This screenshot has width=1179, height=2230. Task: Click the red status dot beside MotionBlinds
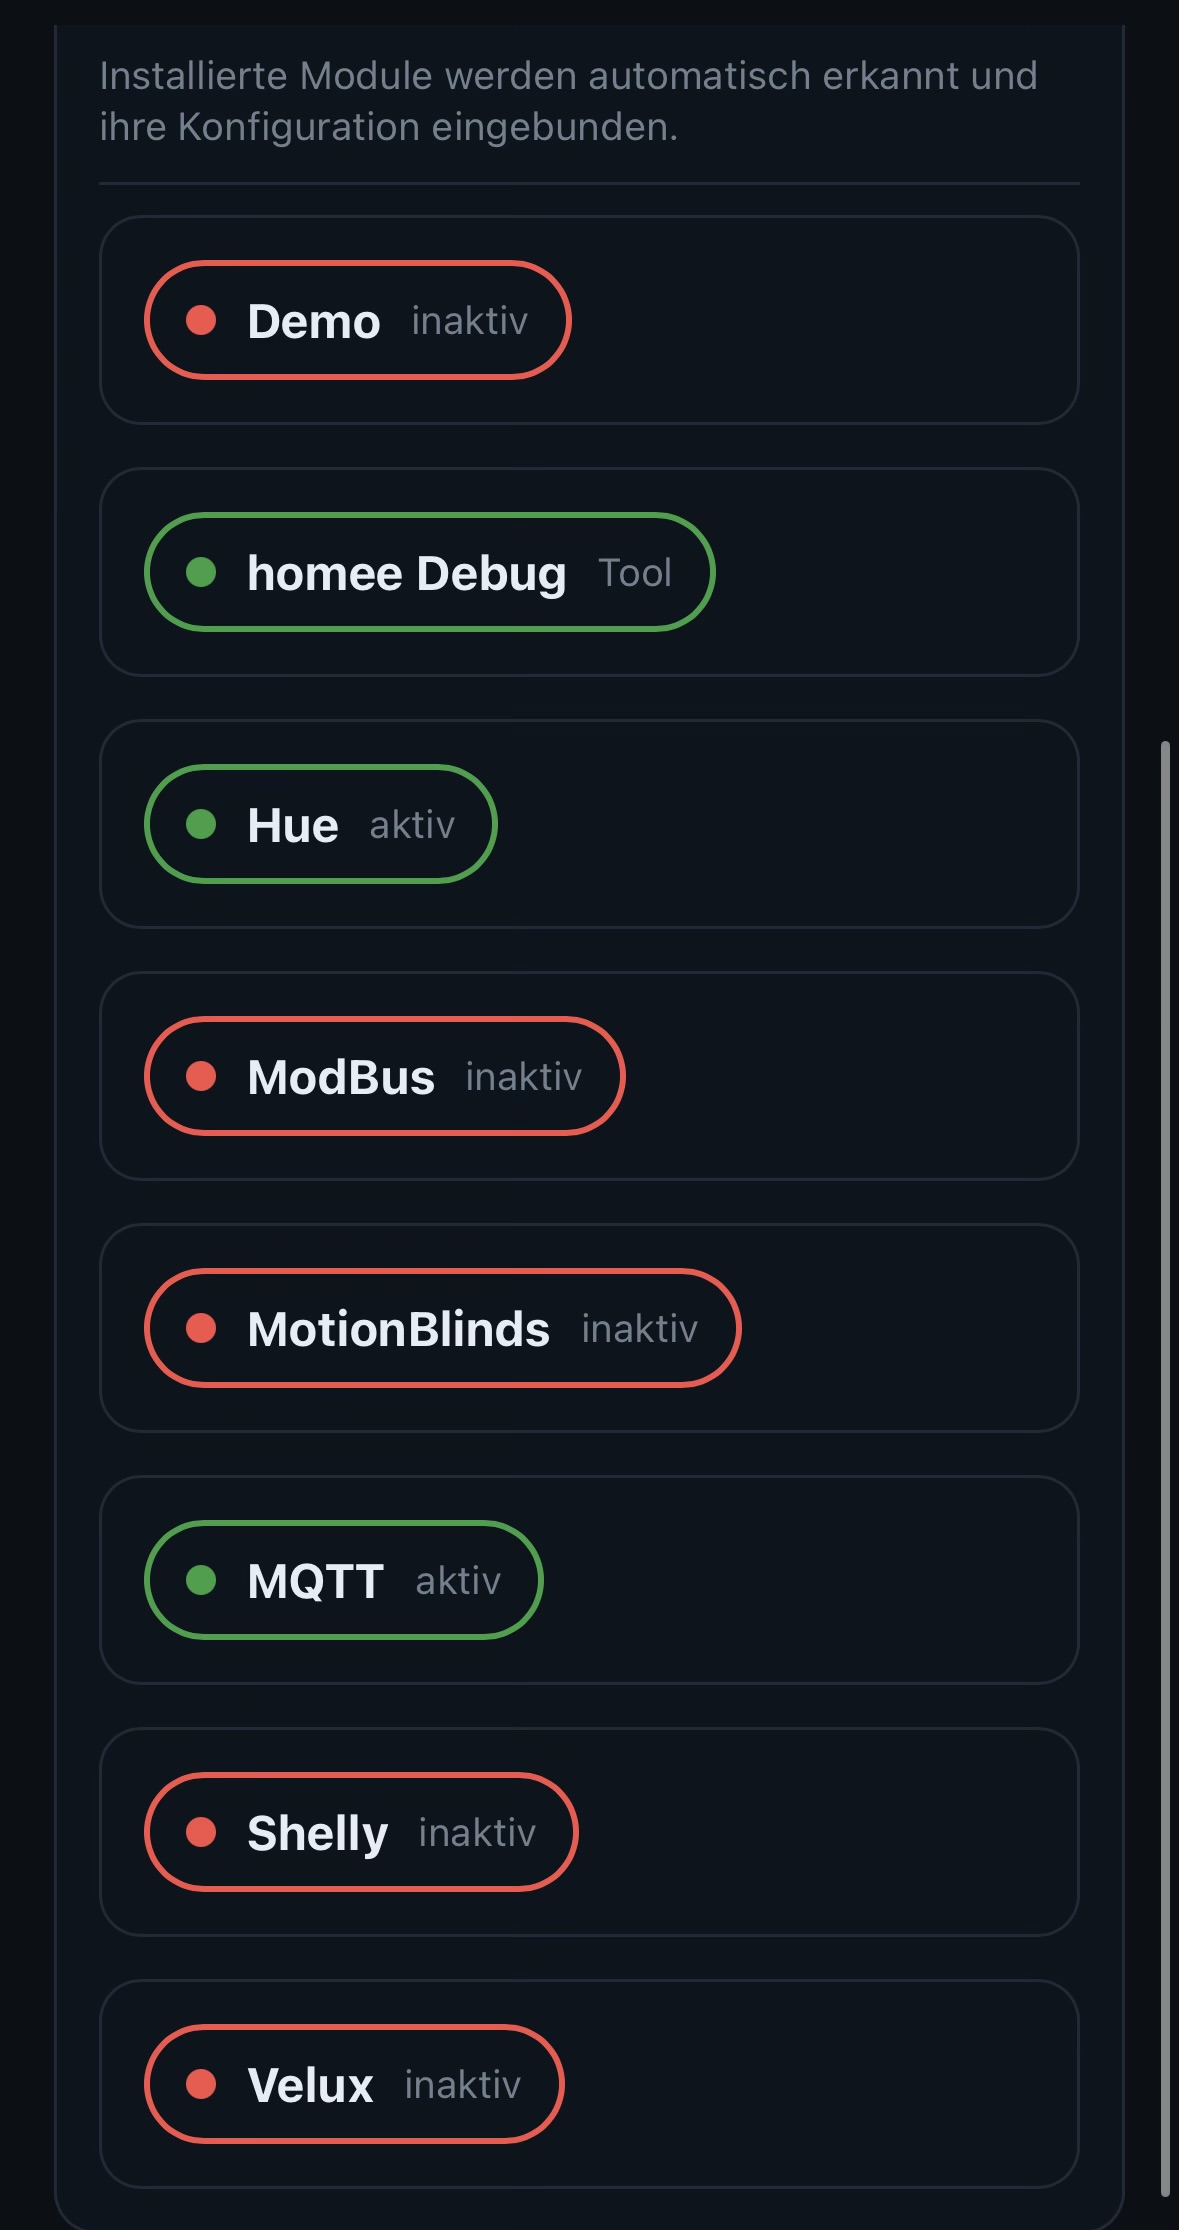click(x=201, y=1328)
